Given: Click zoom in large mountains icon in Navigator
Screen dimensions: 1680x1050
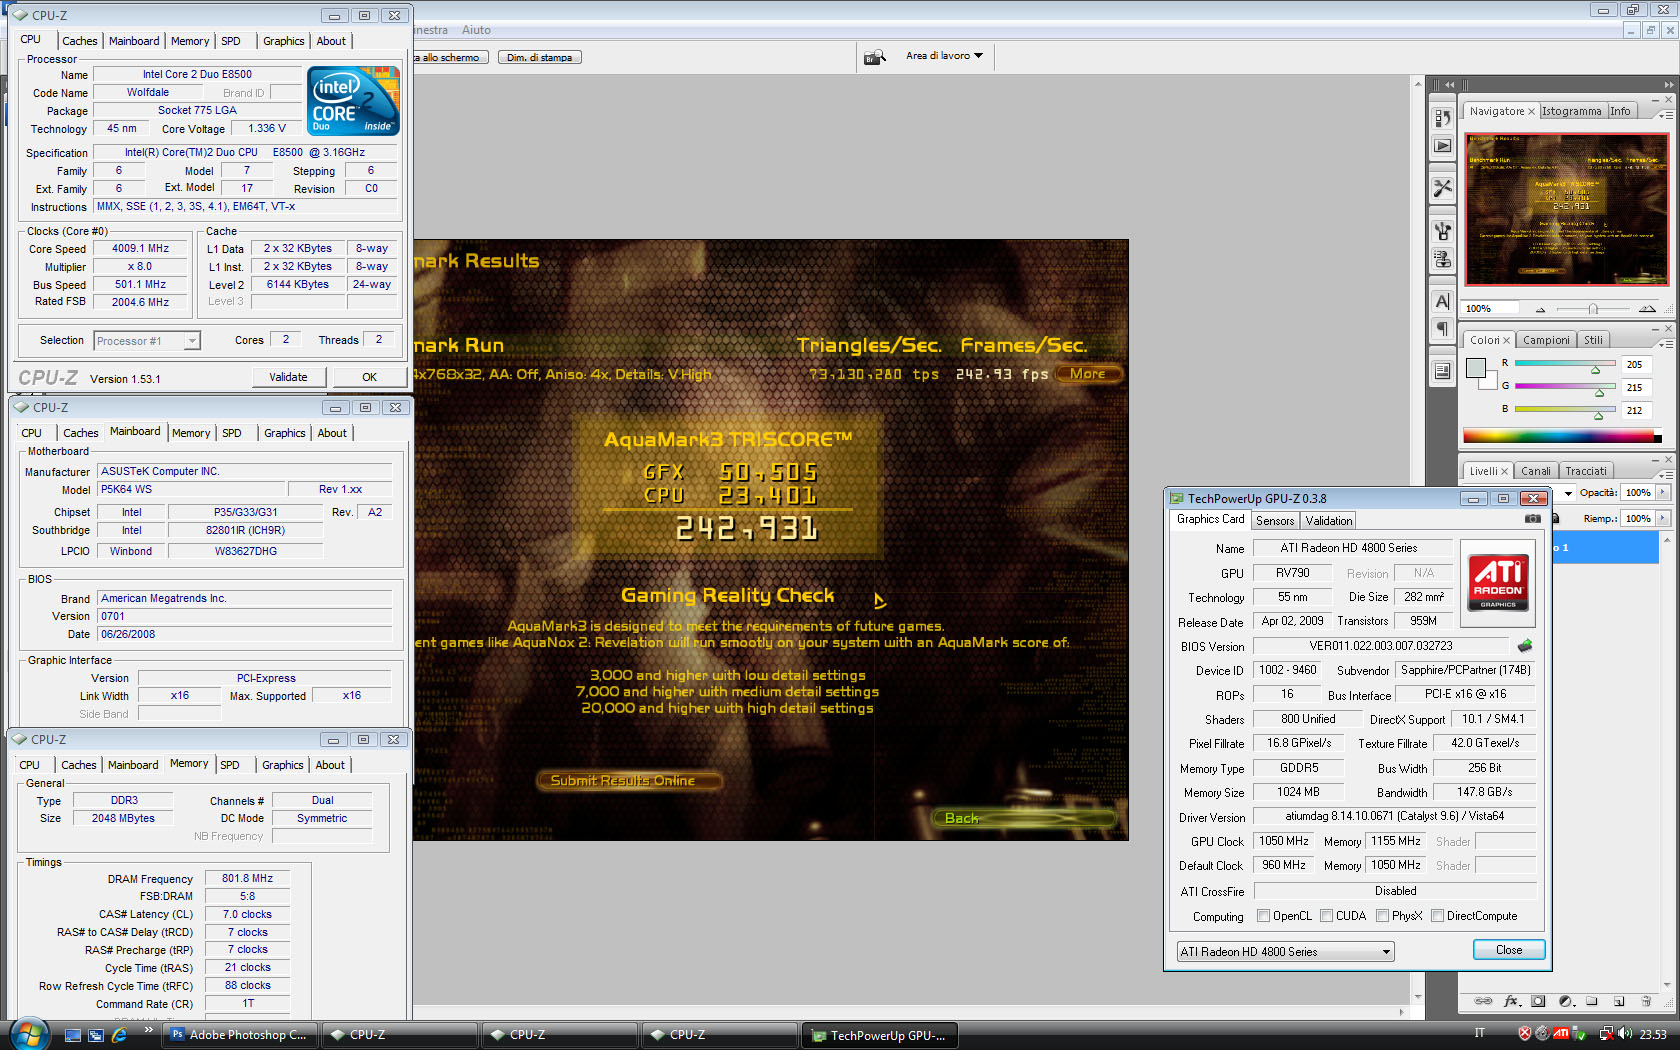Looking at the screenshot, I should tap(1647, 308).
